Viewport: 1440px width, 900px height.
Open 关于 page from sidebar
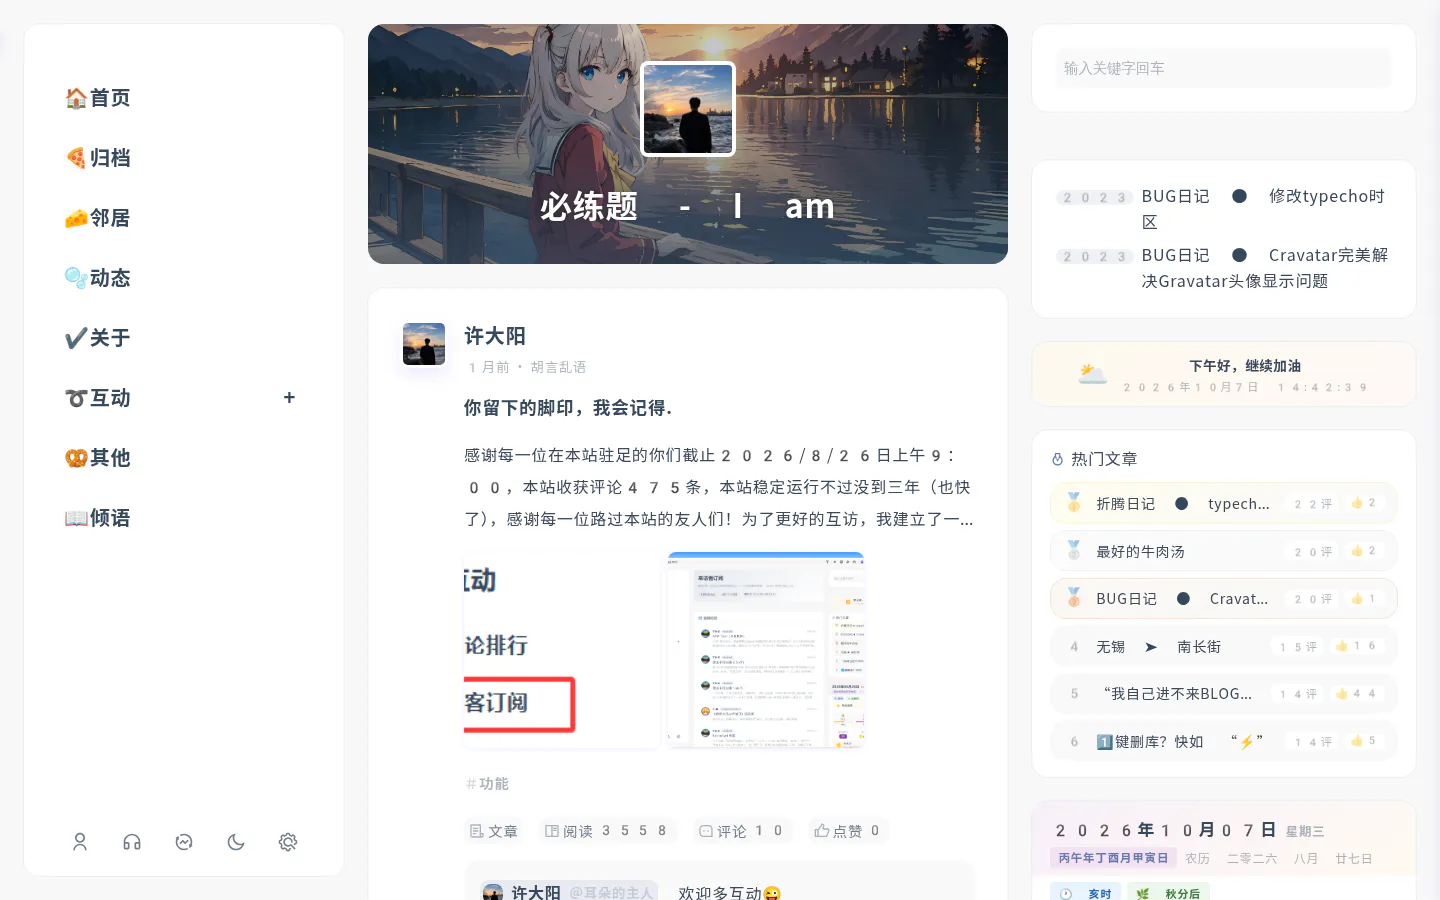tap(98, 338)
